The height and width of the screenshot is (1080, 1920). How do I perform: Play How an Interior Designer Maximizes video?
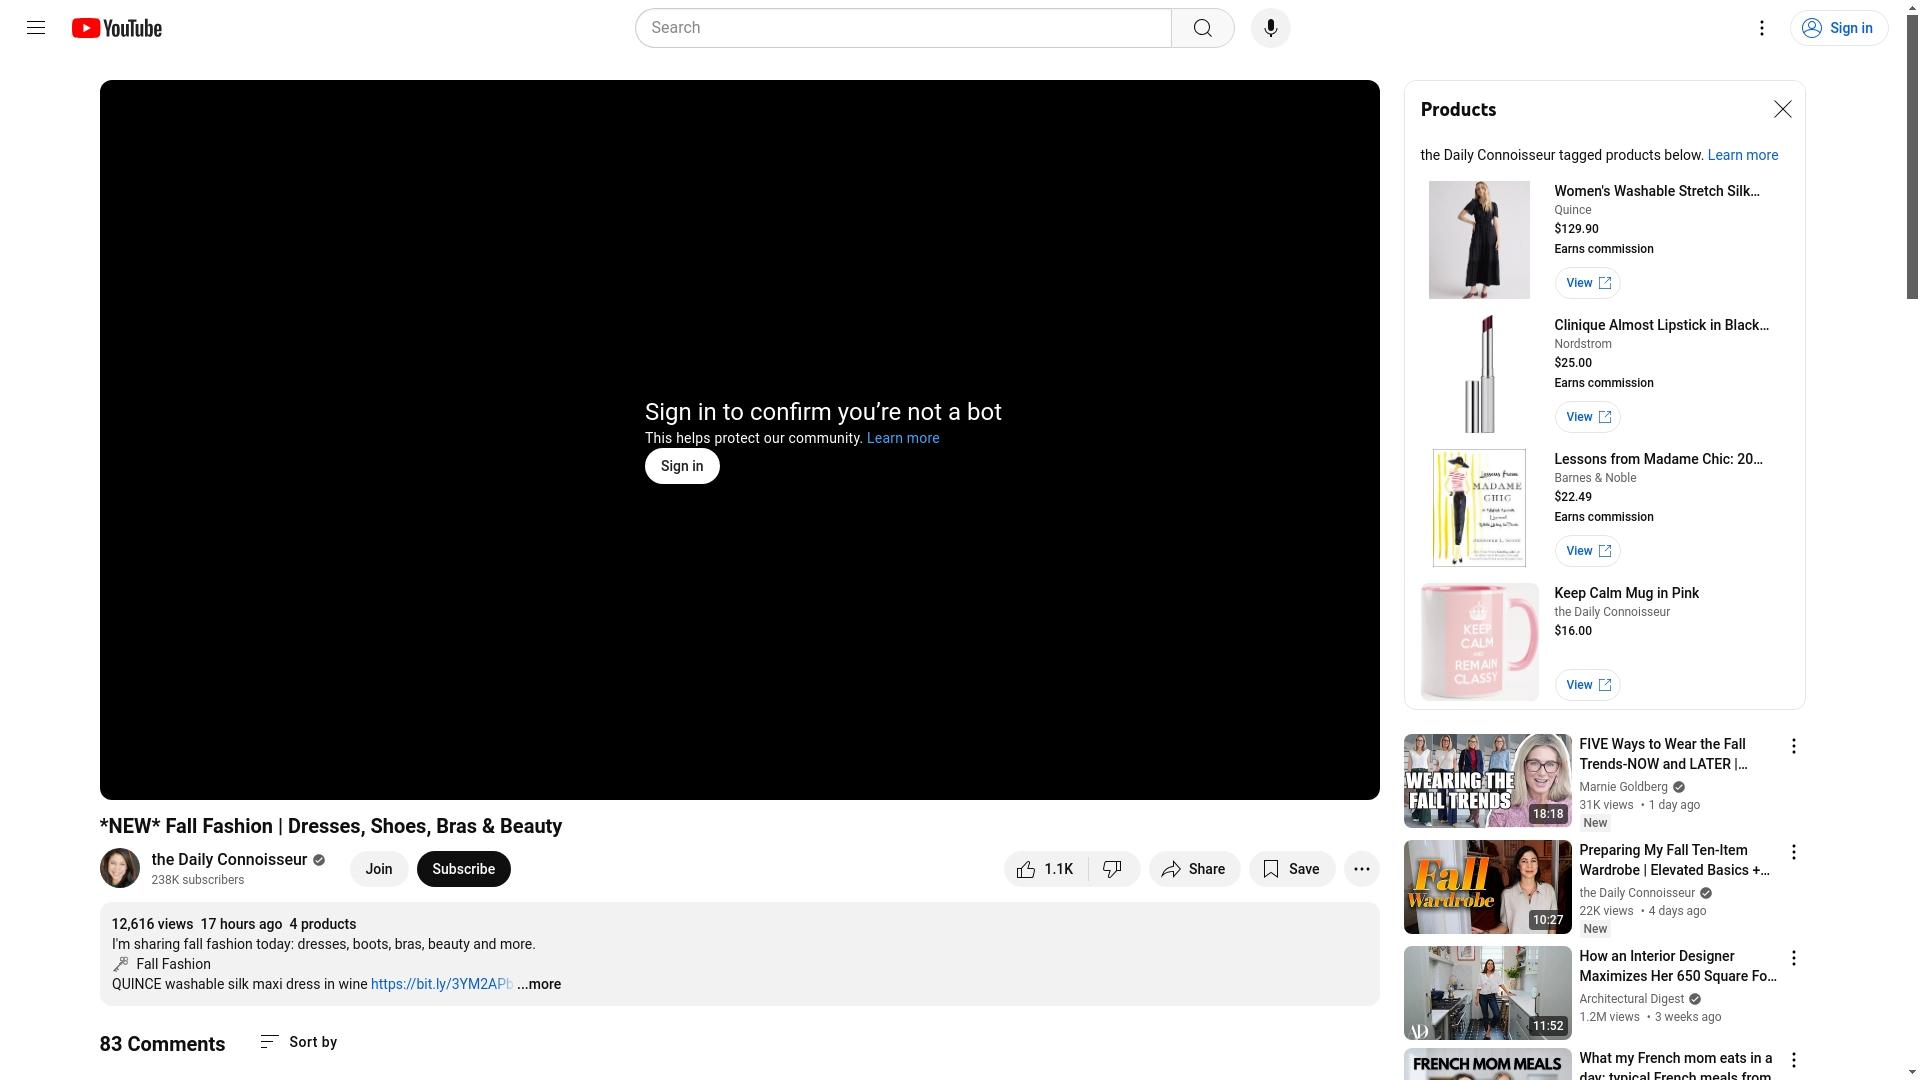(x=1488, y=993)
